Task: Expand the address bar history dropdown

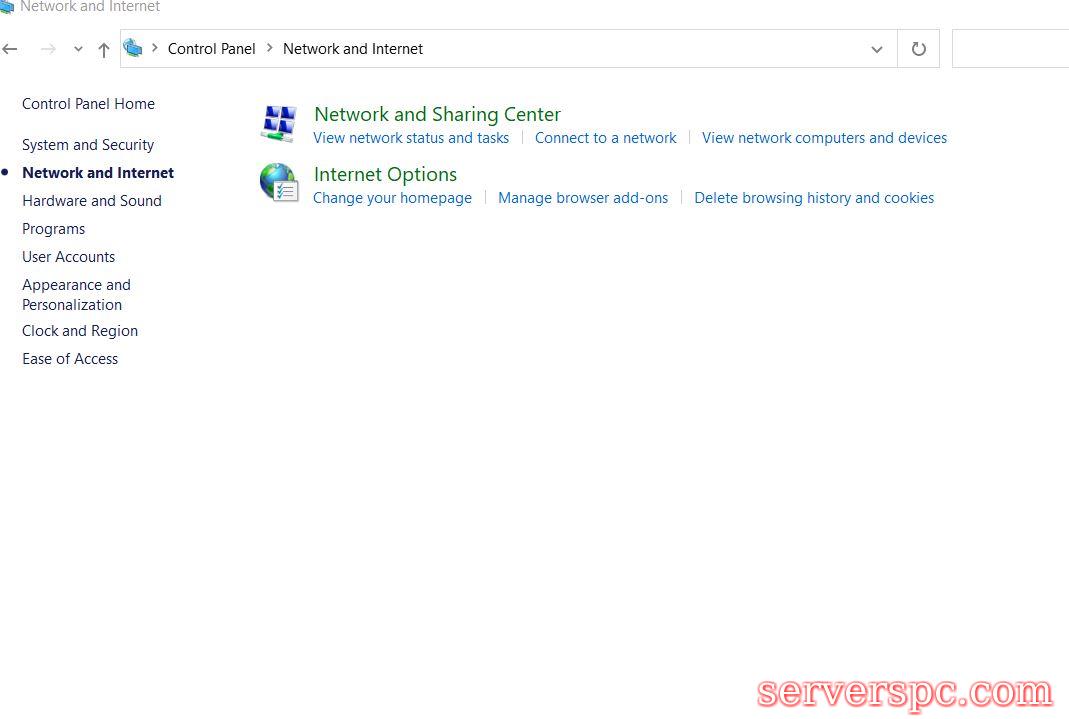Action: point(876,49)
